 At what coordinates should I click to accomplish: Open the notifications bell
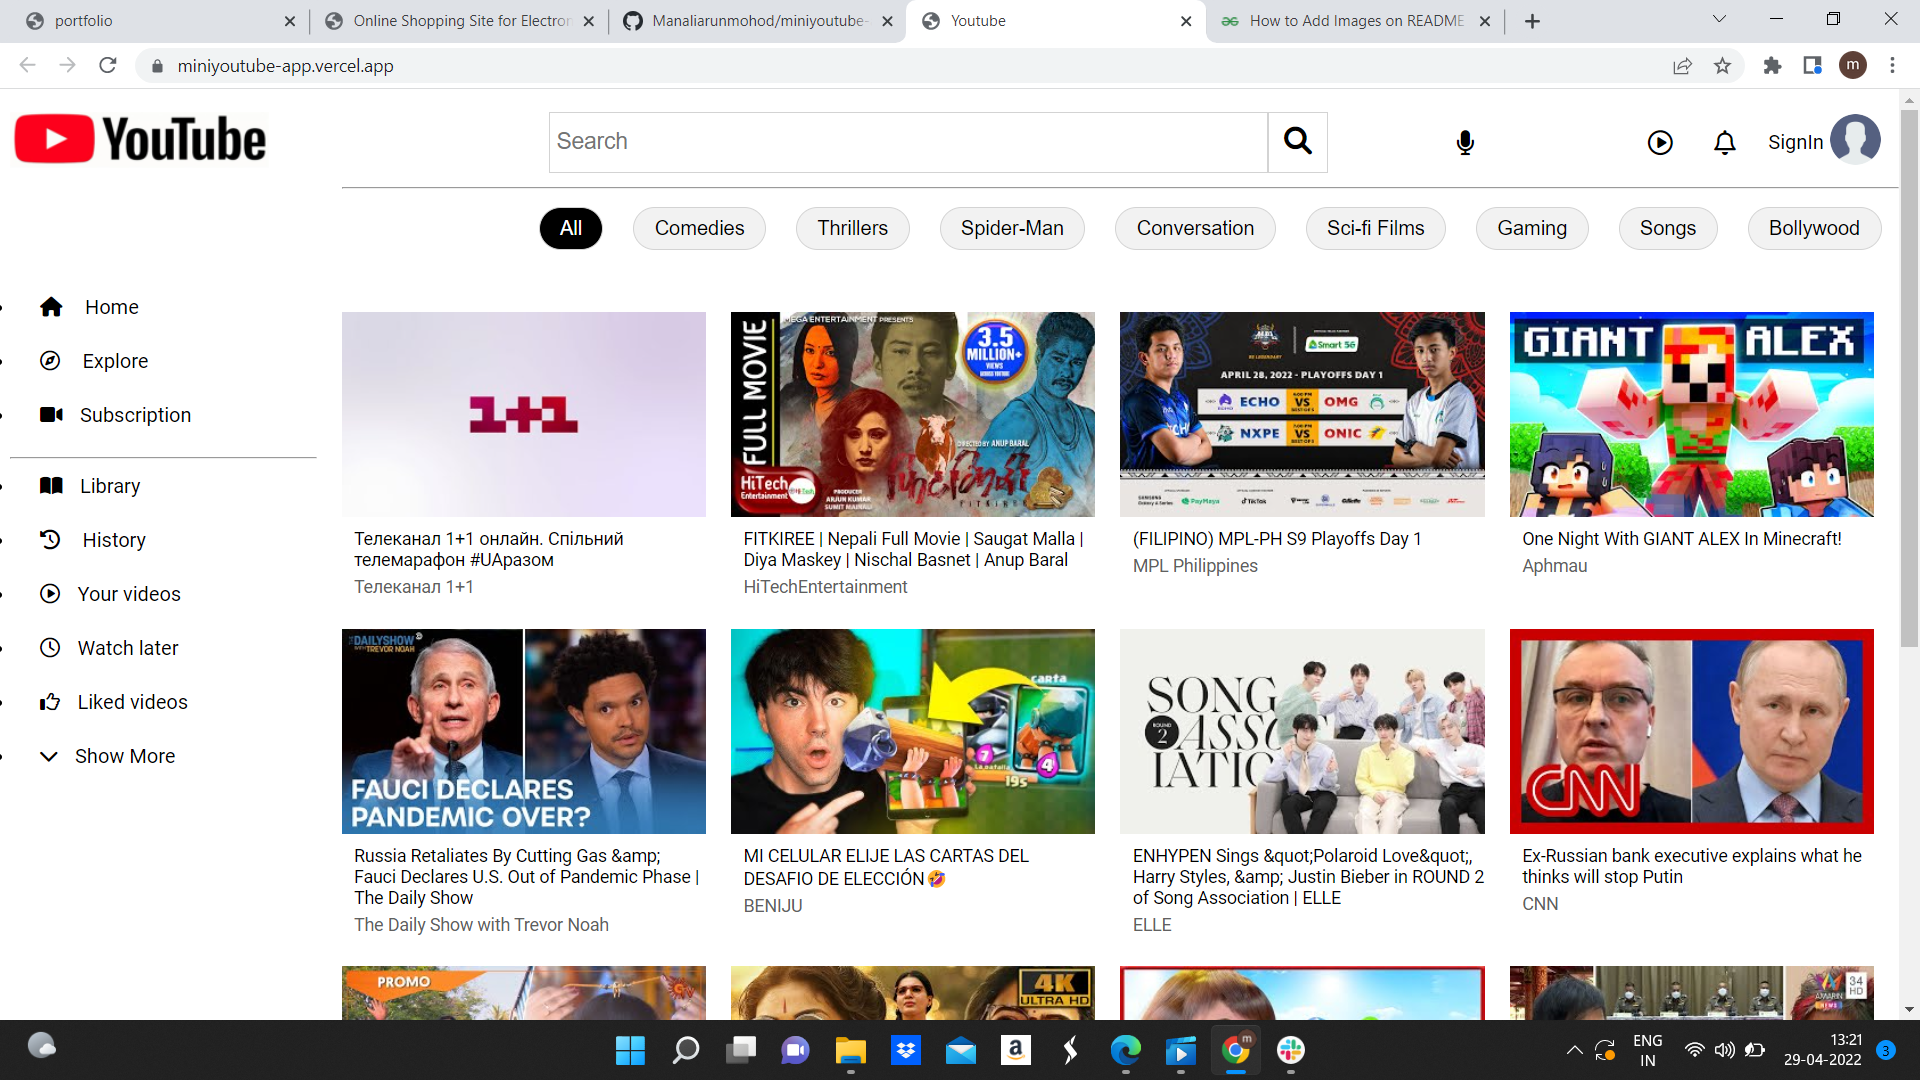[x=1724, y=143]
